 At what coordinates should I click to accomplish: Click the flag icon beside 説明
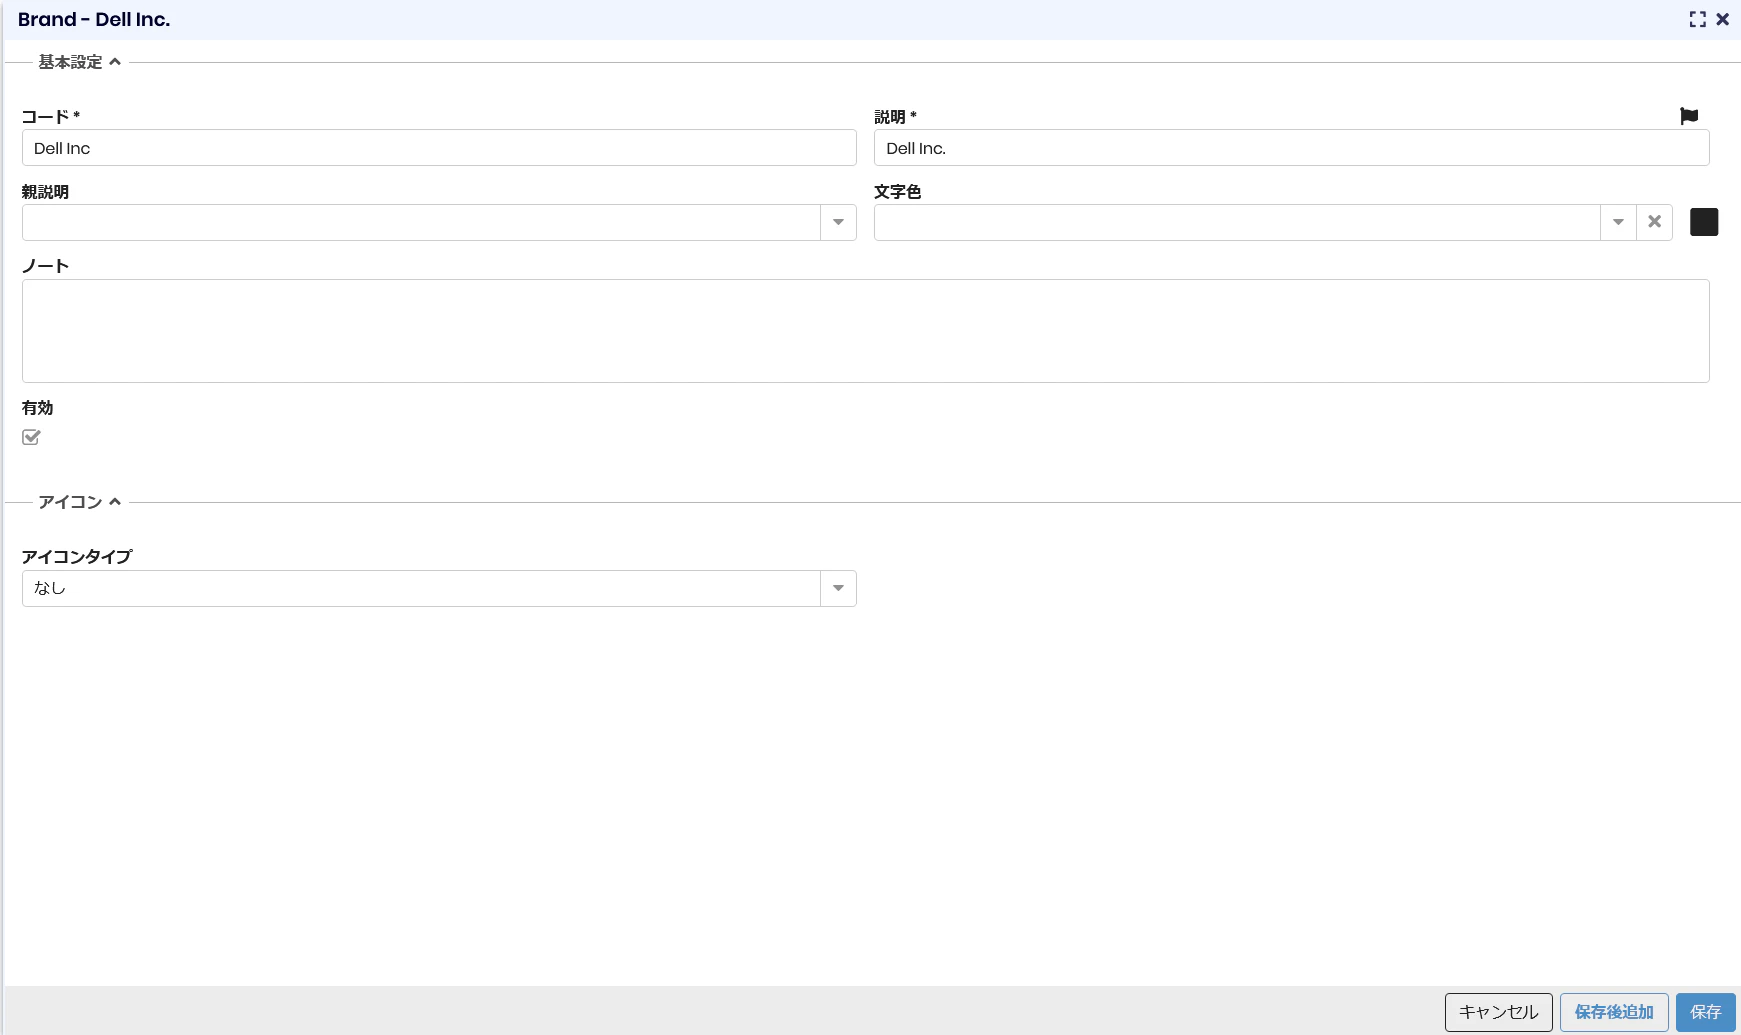(x=1689, y=116)
